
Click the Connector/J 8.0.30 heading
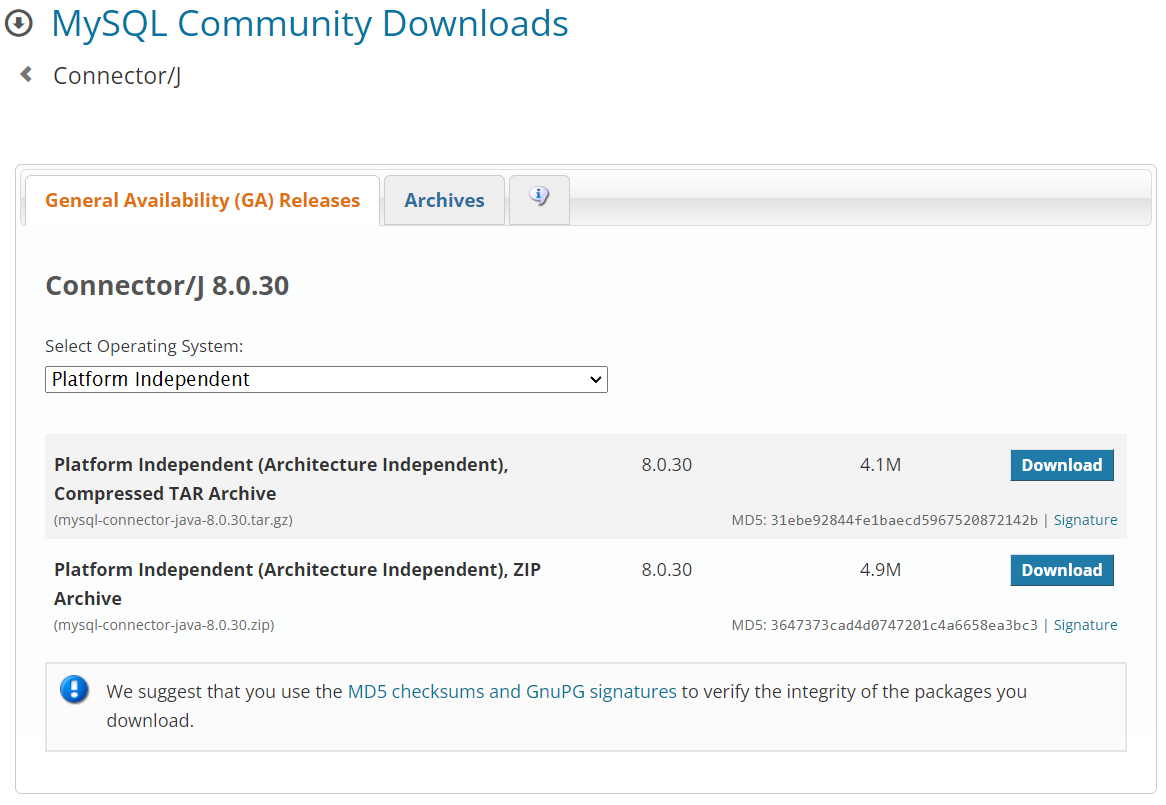167,285
